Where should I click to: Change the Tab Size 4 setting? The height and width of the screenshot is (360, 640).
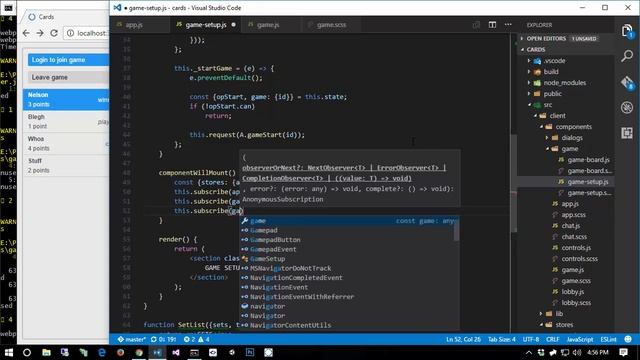[502, 339]
